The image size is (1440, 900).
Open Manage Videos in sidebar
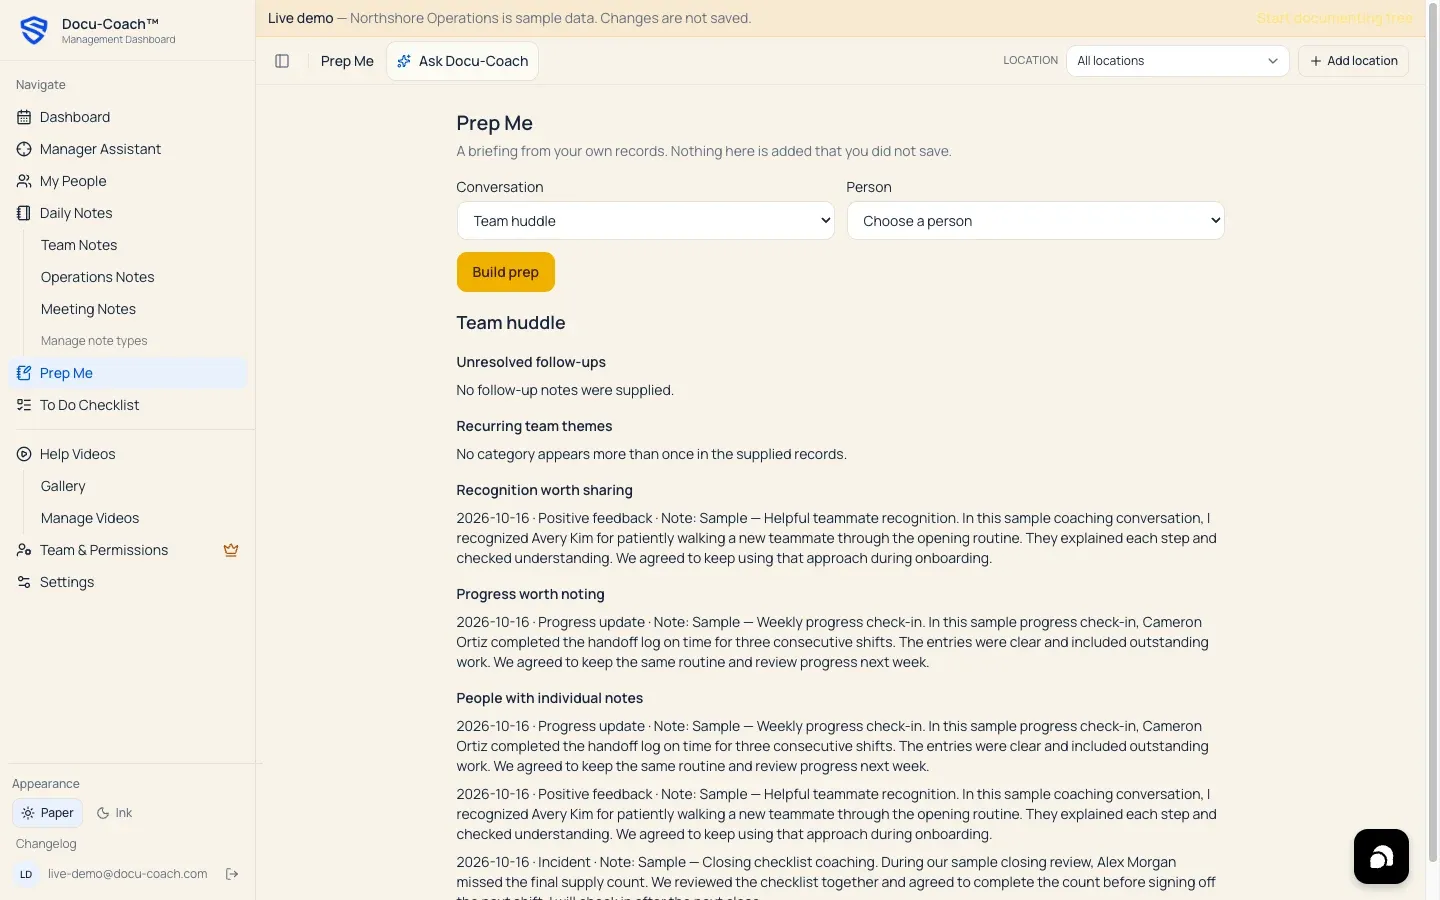90,518
